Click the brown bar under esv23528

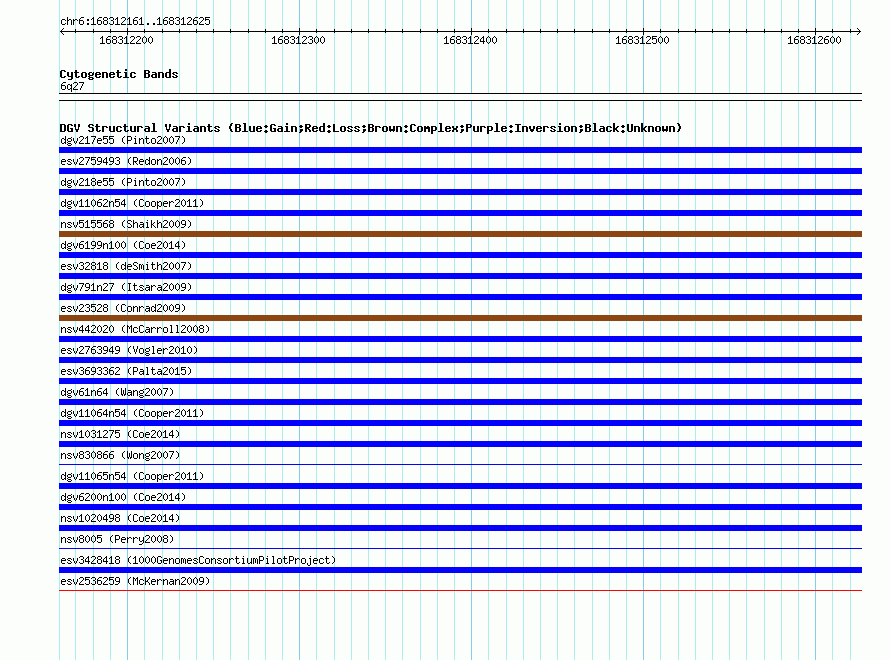pos(460,318)
